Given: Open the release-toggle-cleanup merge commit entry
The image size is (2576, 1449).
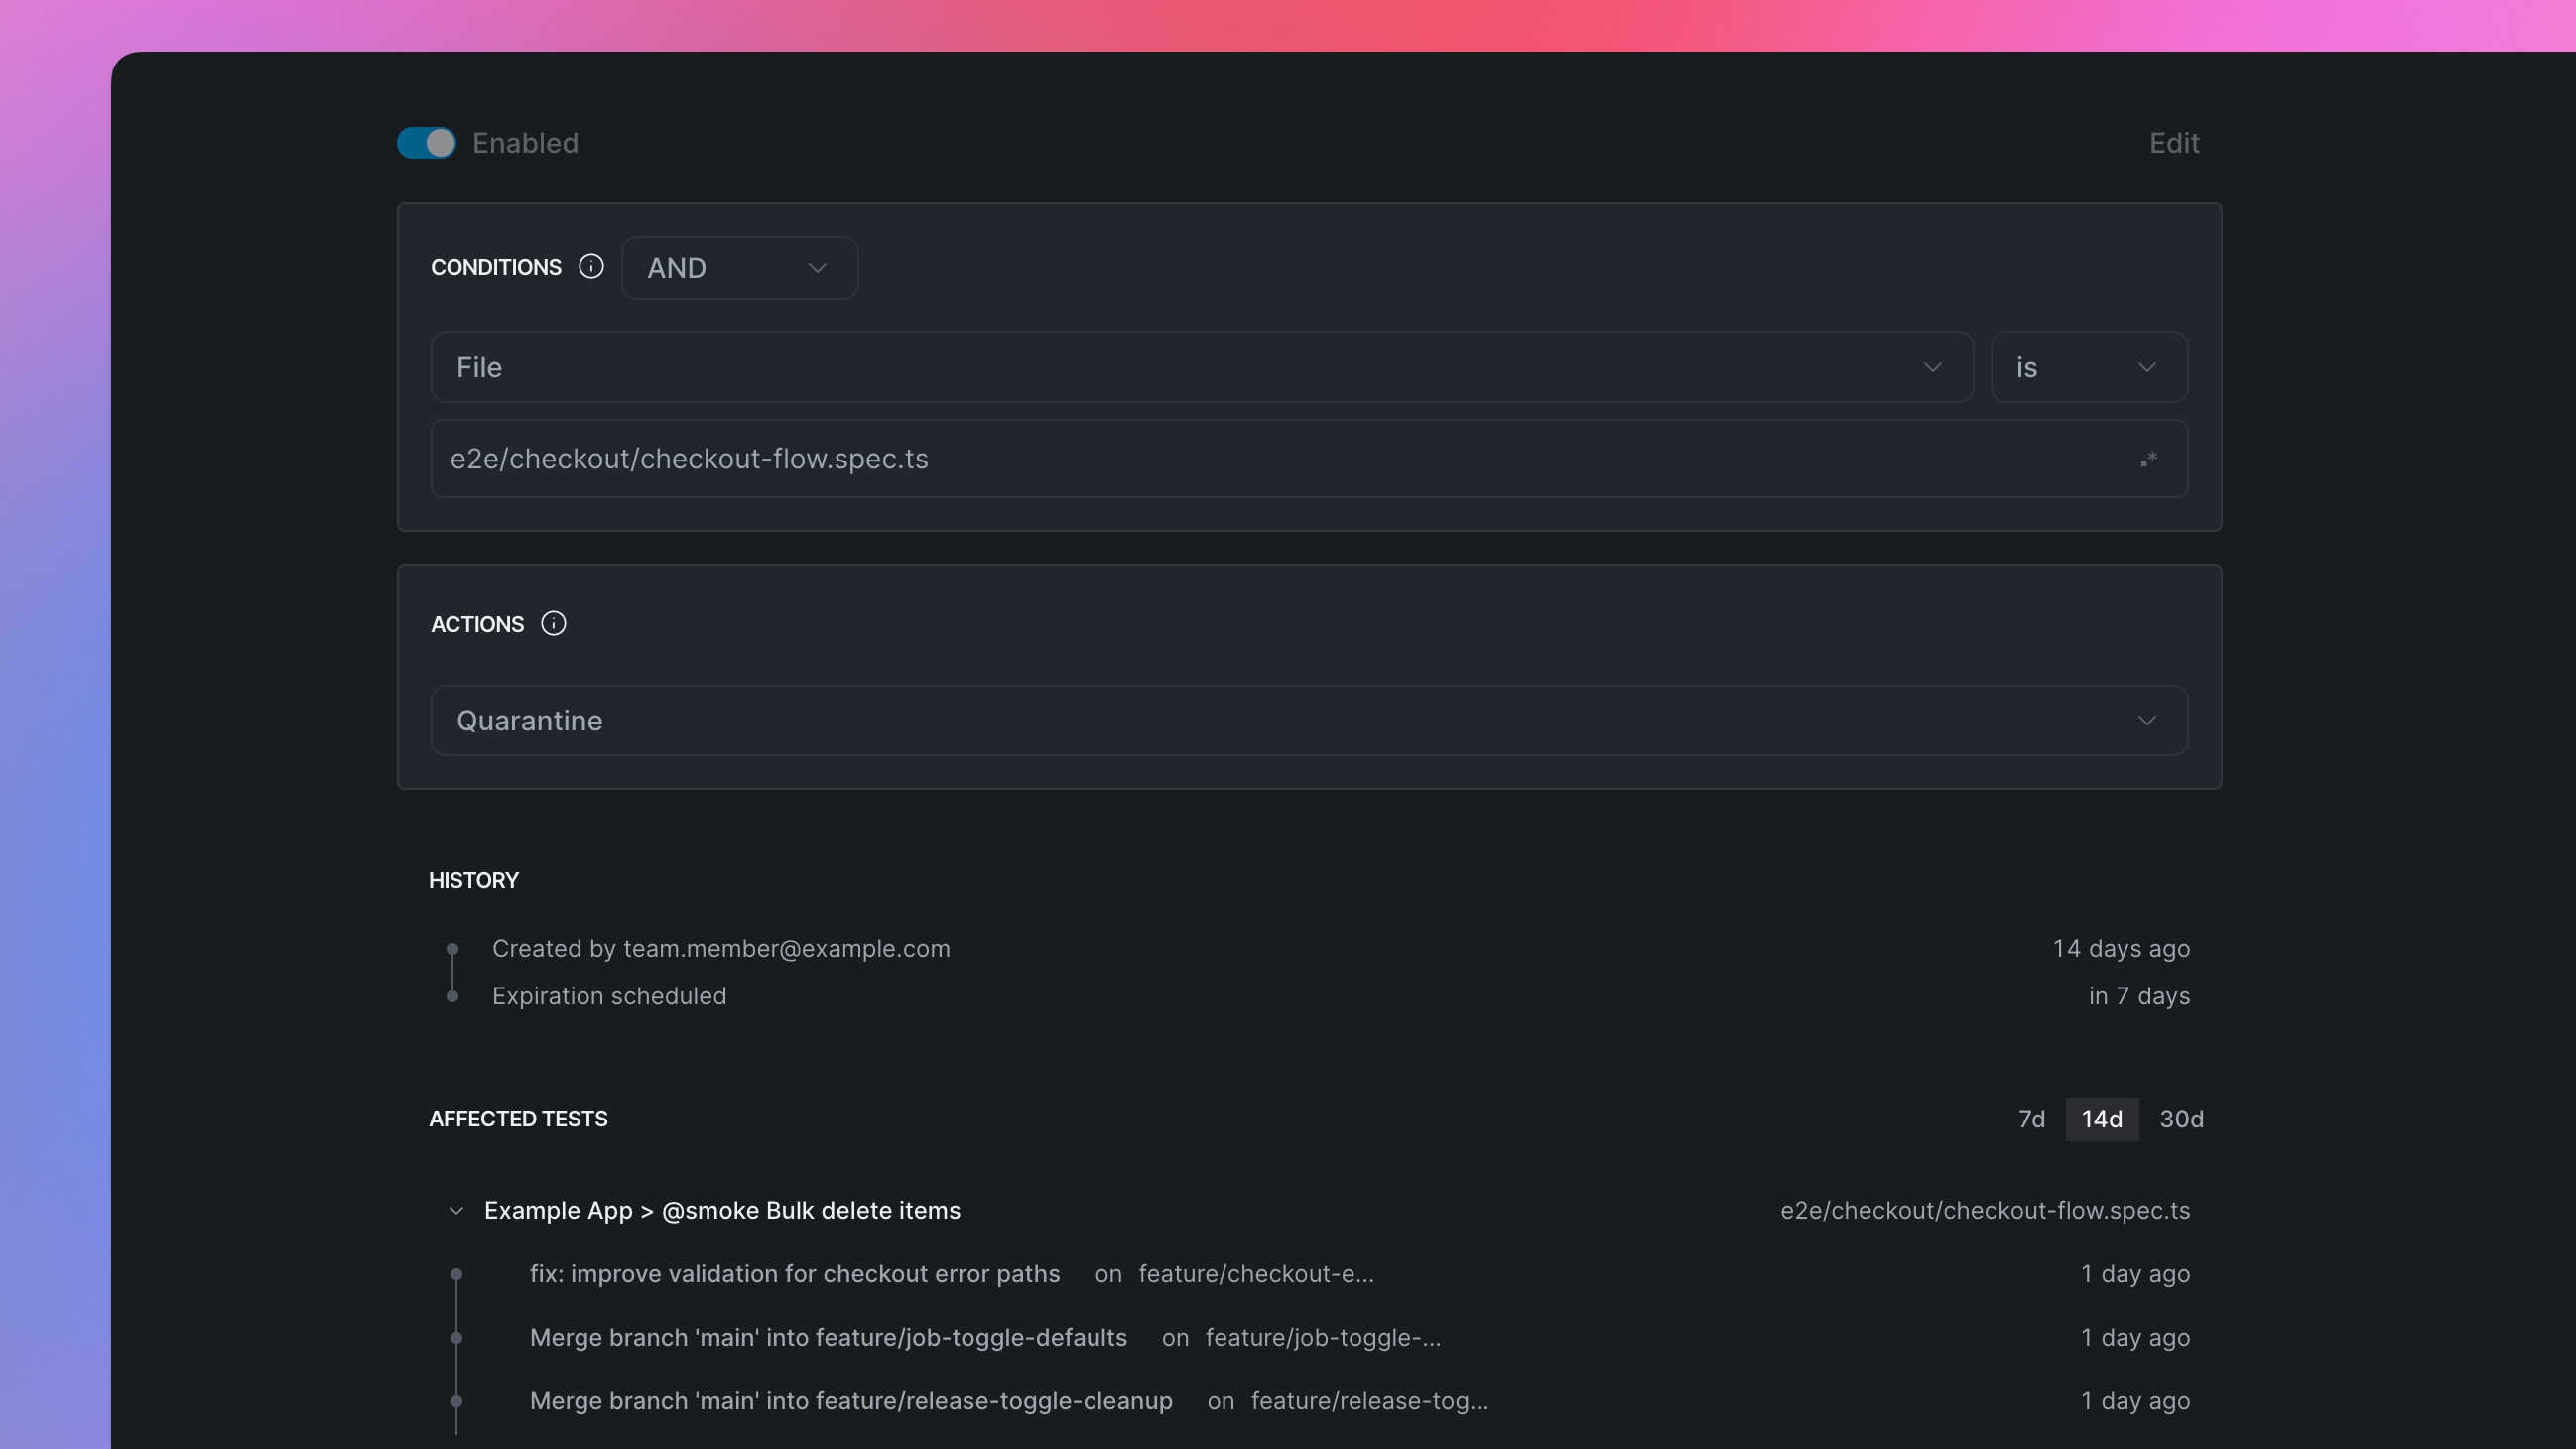Looking at the screenshot, I should pos(850,1401).
